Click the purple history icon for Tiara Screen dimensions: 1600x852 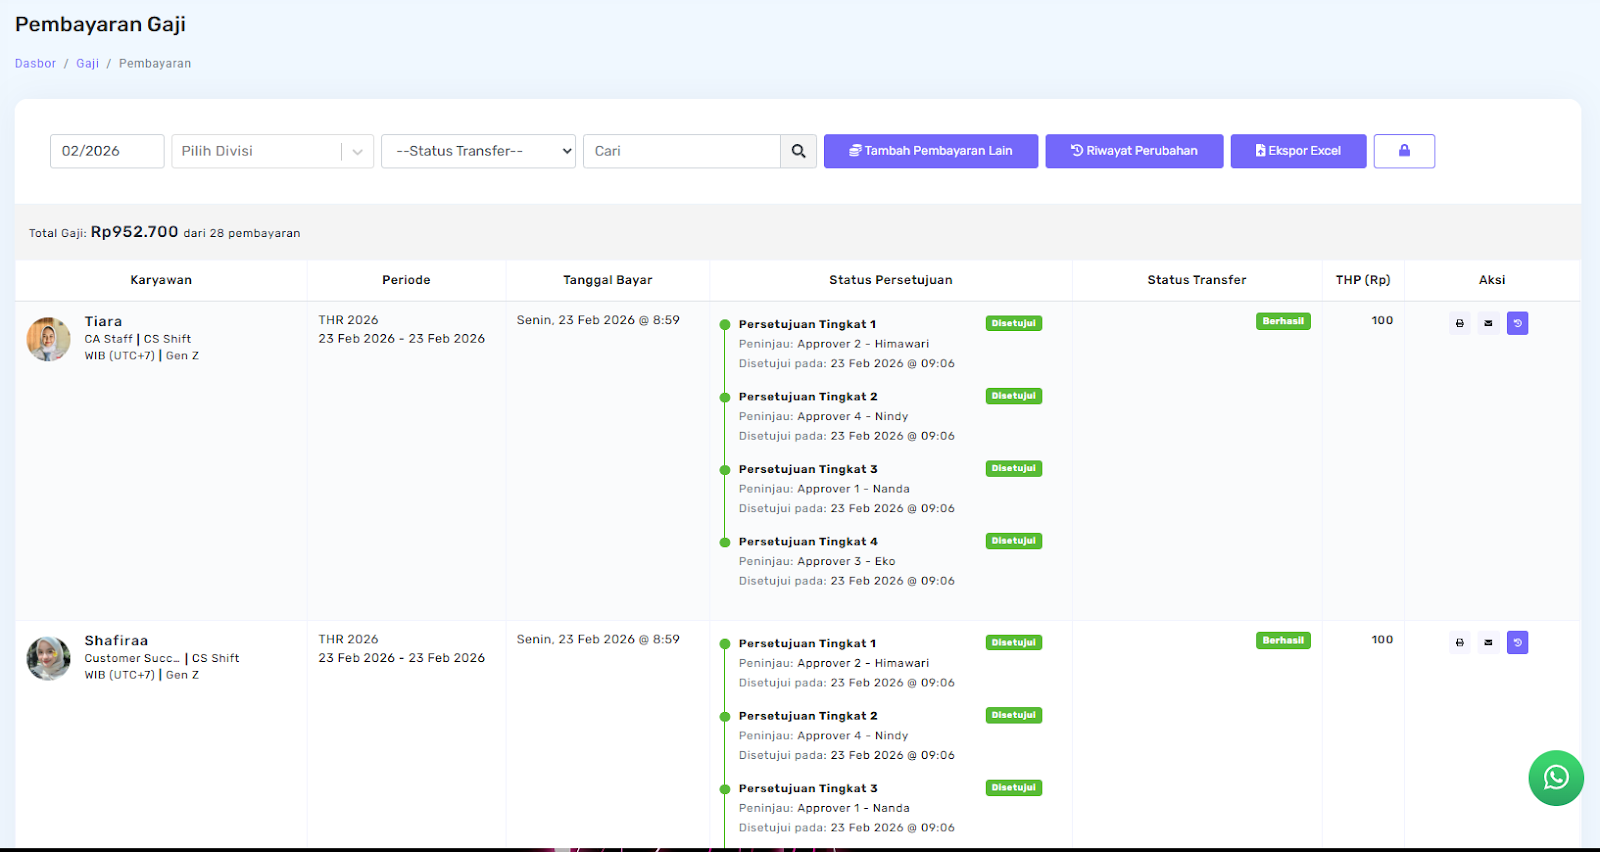[1517, 323]
